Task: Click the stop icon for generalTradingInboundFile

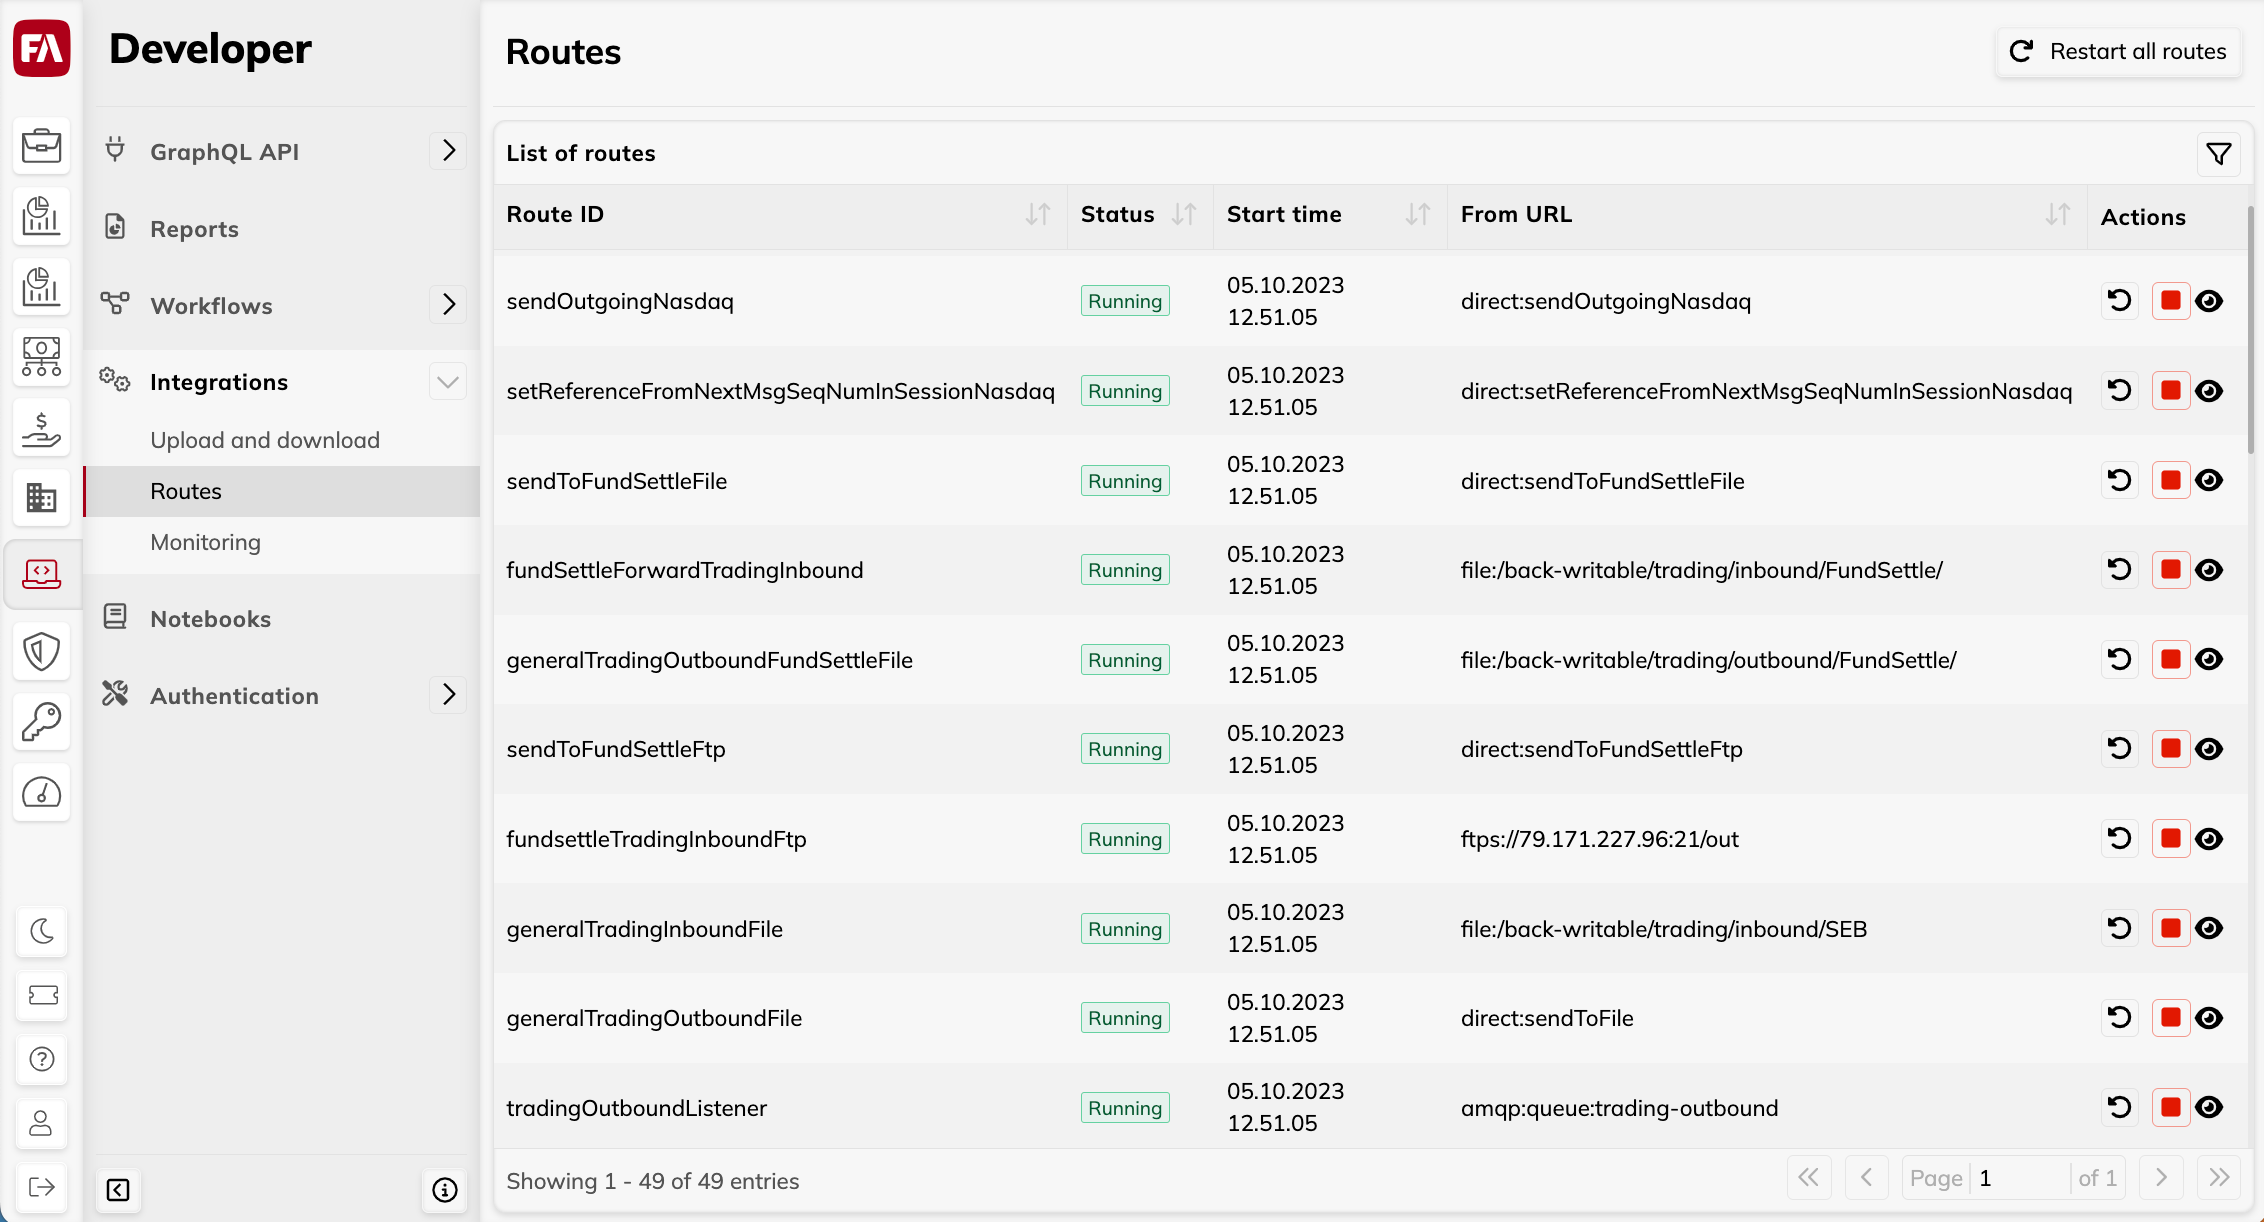Action: point(2169,929)
